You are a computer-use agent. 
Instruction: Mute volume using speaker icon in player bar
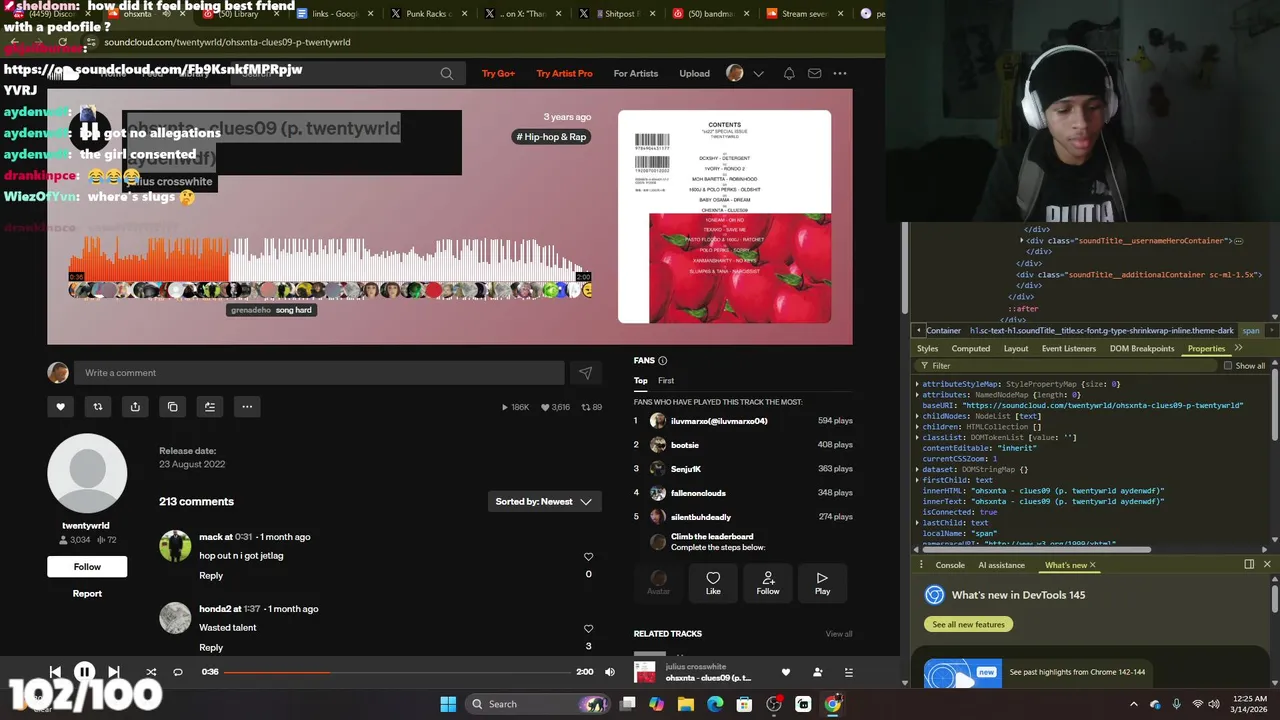tap(610, 672)
